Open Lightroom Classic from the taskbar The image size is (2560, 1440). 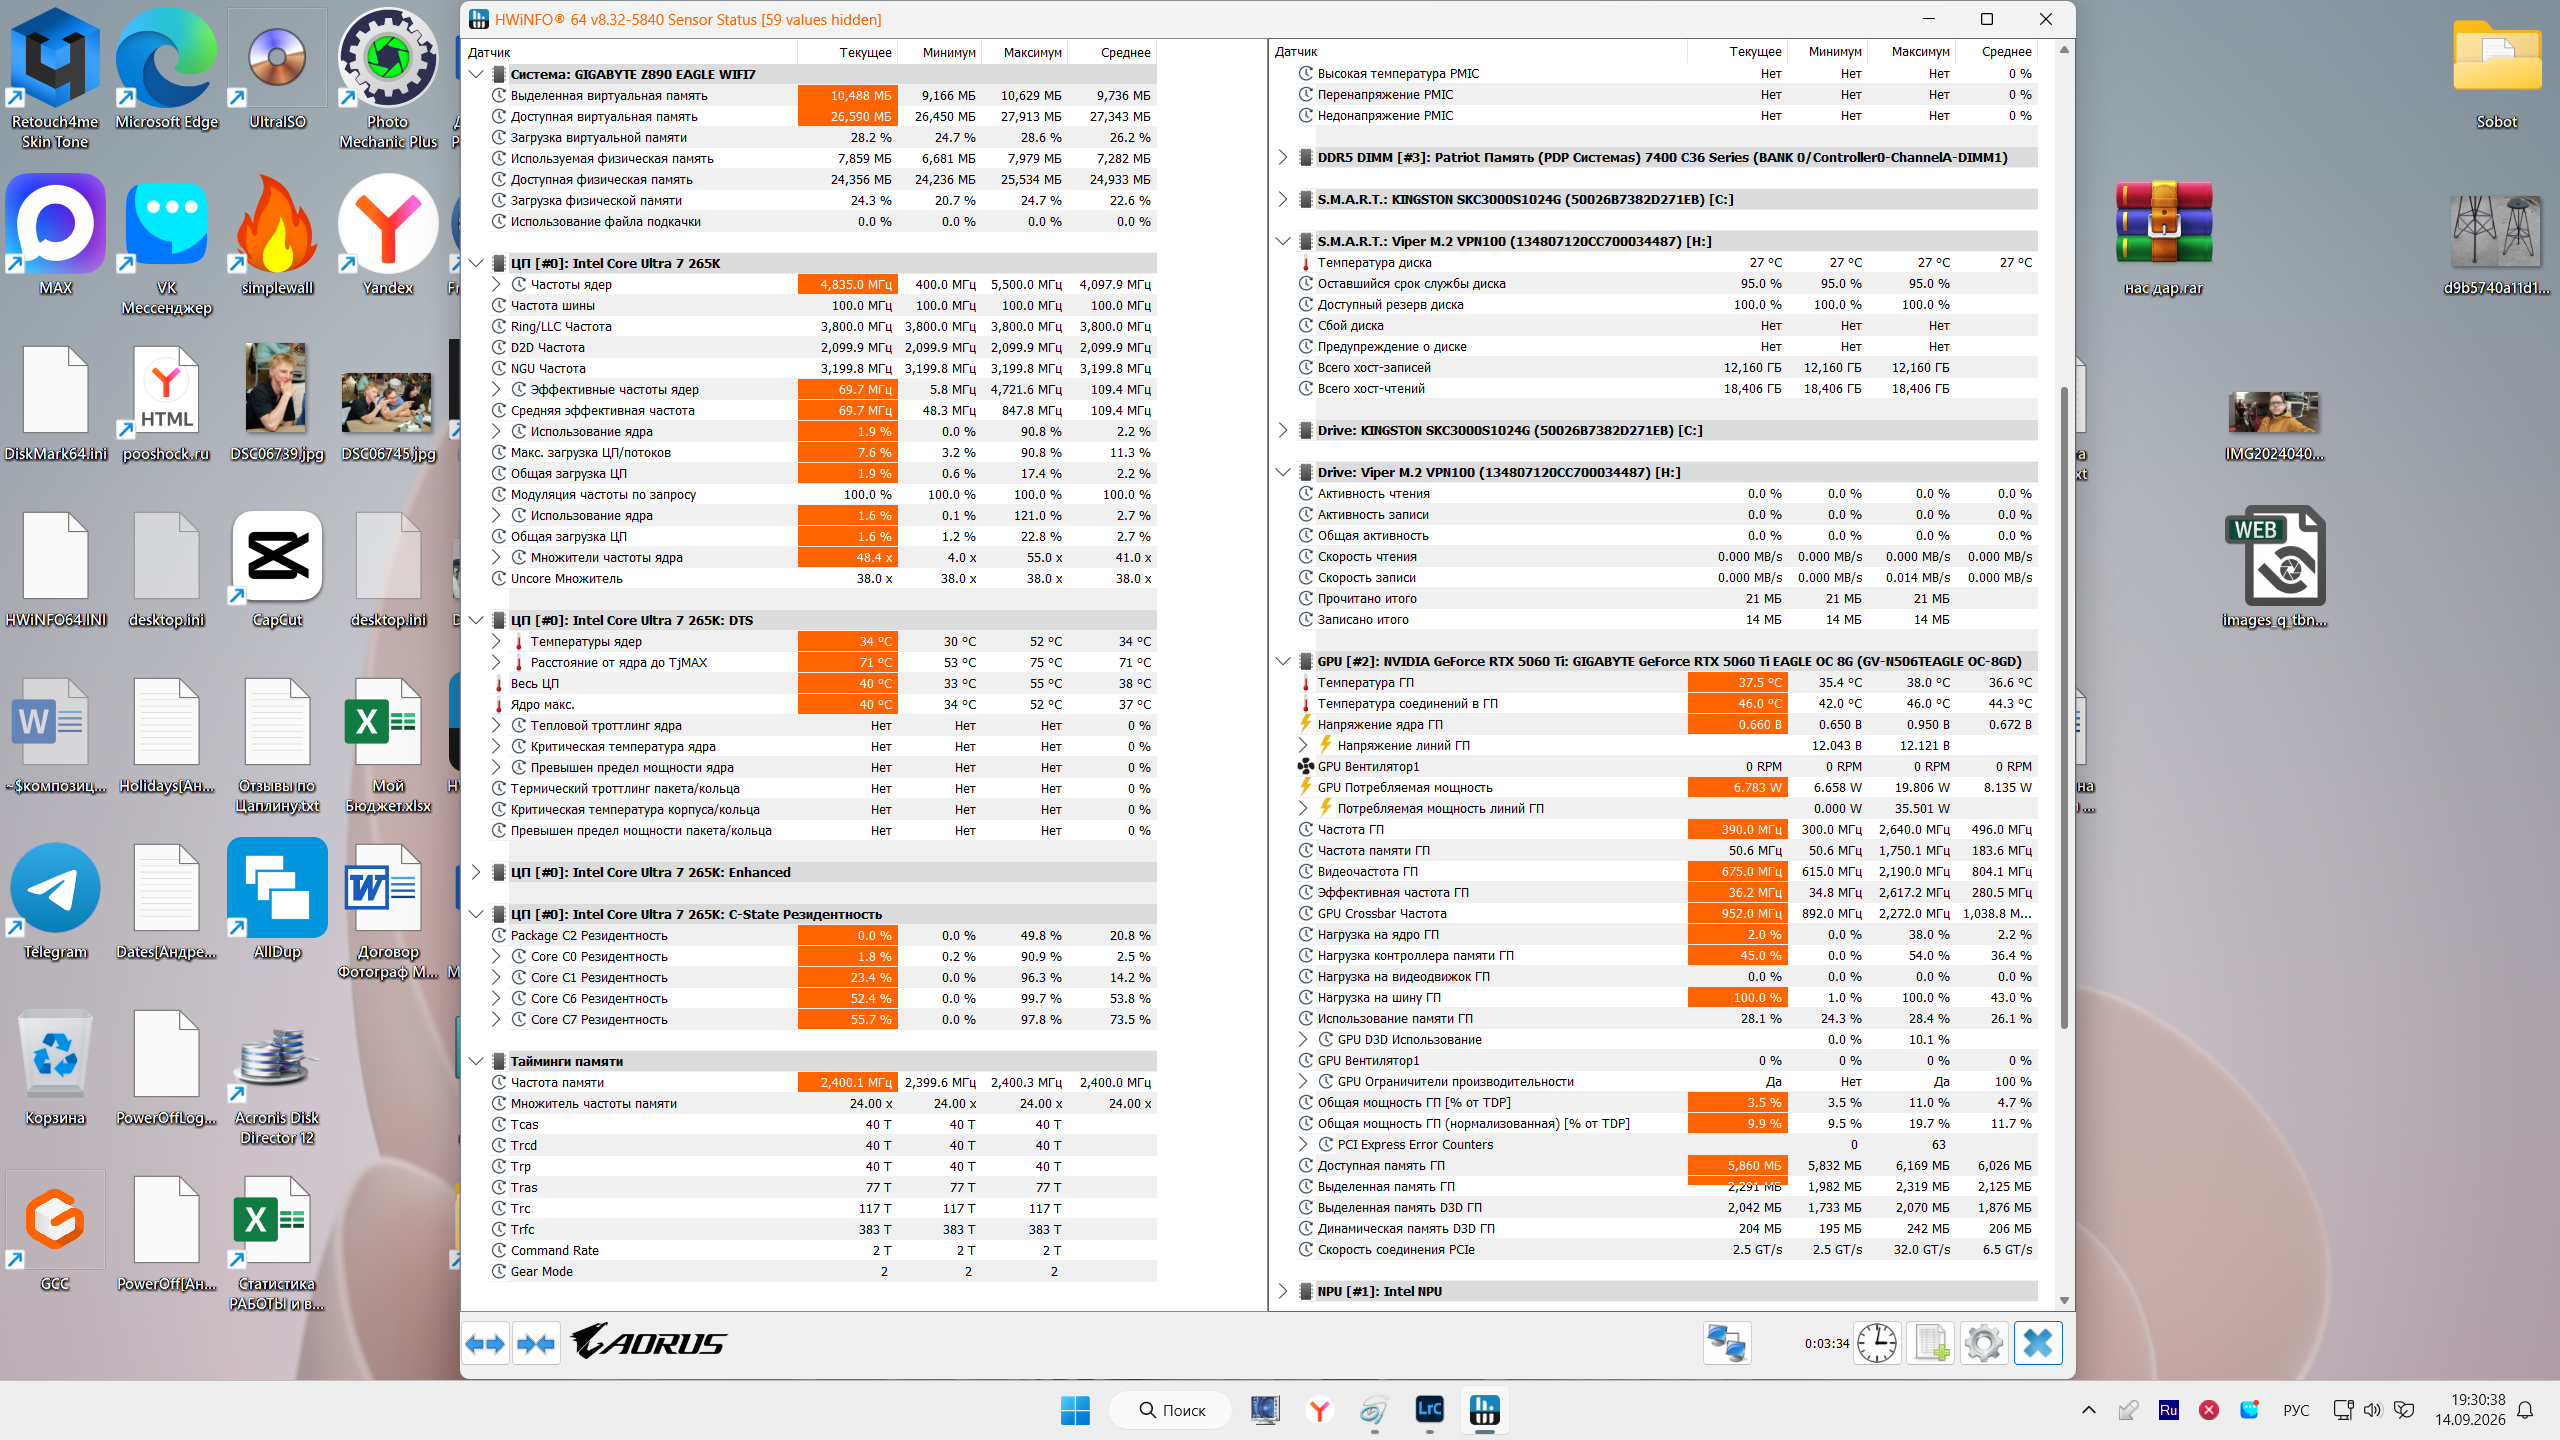pyautogui.click(x=1430, y=1410)
